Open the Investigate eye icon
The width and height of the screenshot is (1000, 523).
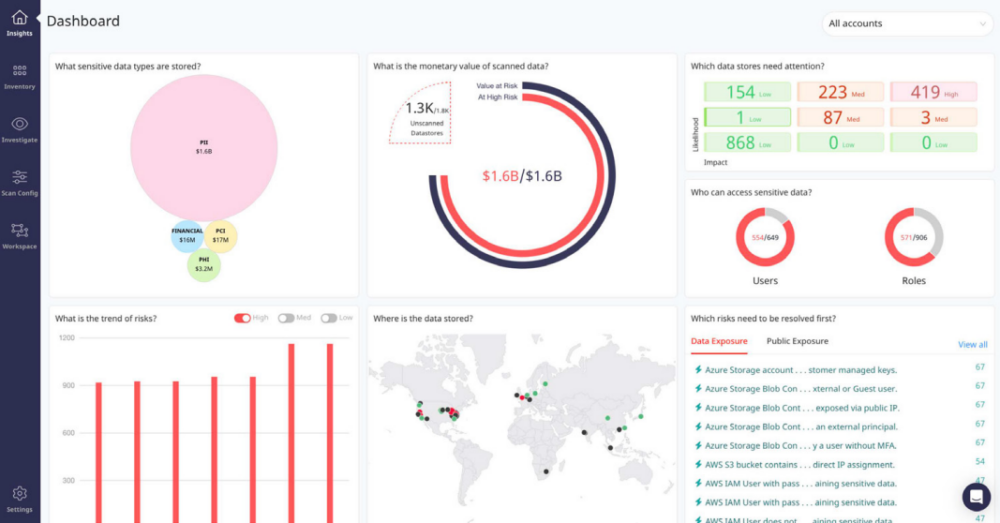tap(19, 124)
